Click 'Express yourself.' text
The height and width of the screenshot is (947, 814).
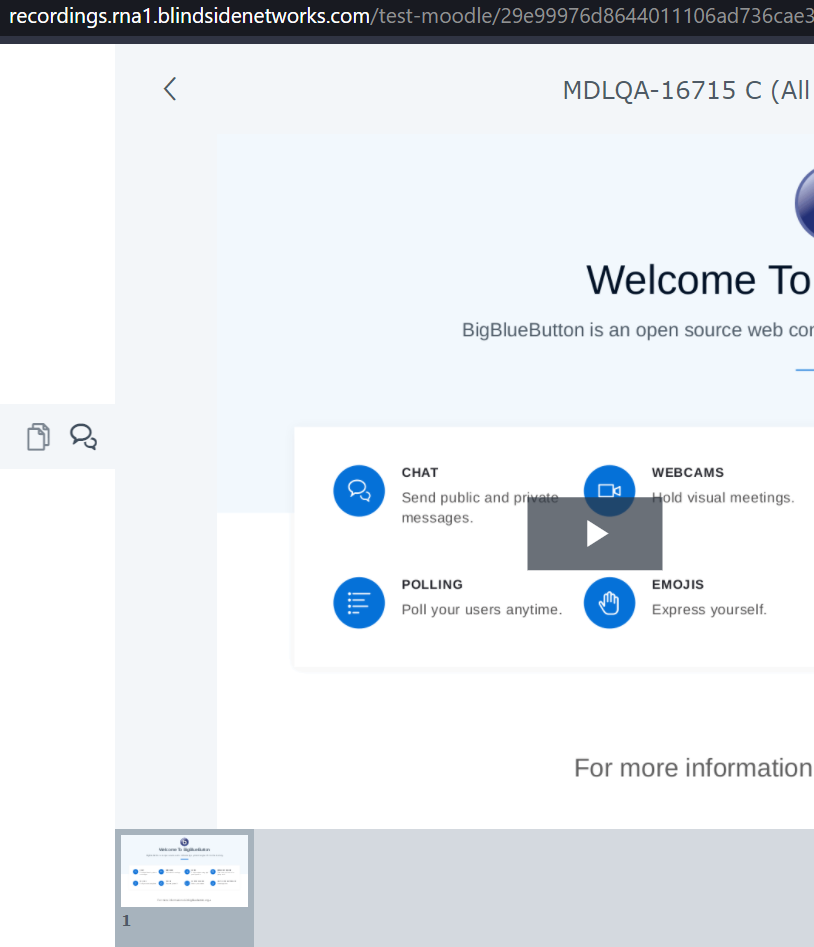[x=709, y=609]
